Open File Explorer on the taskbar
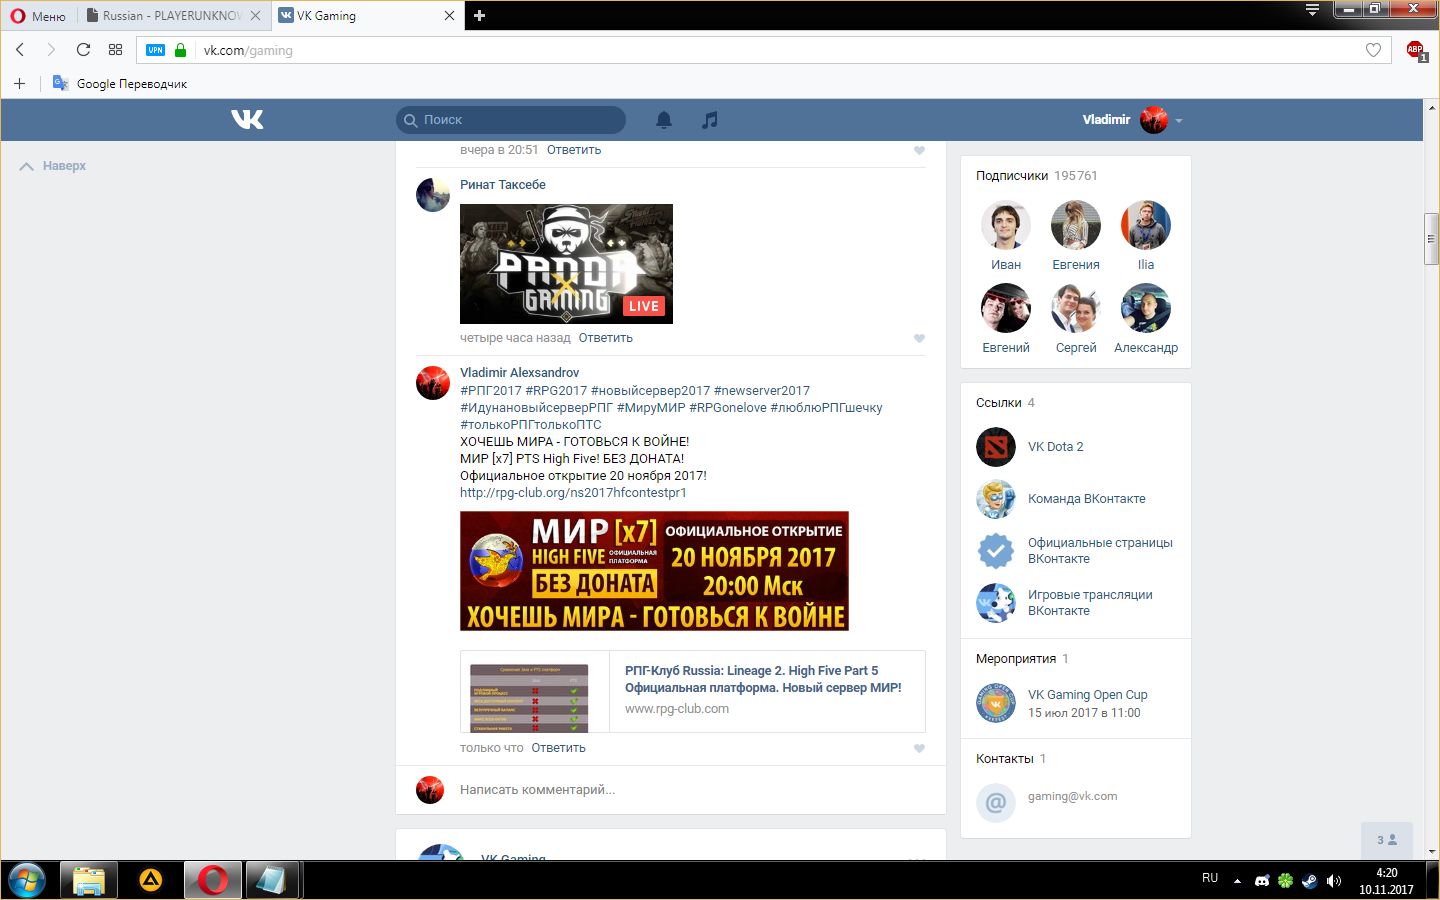The image size is (1440, 900). pos(89,880)
